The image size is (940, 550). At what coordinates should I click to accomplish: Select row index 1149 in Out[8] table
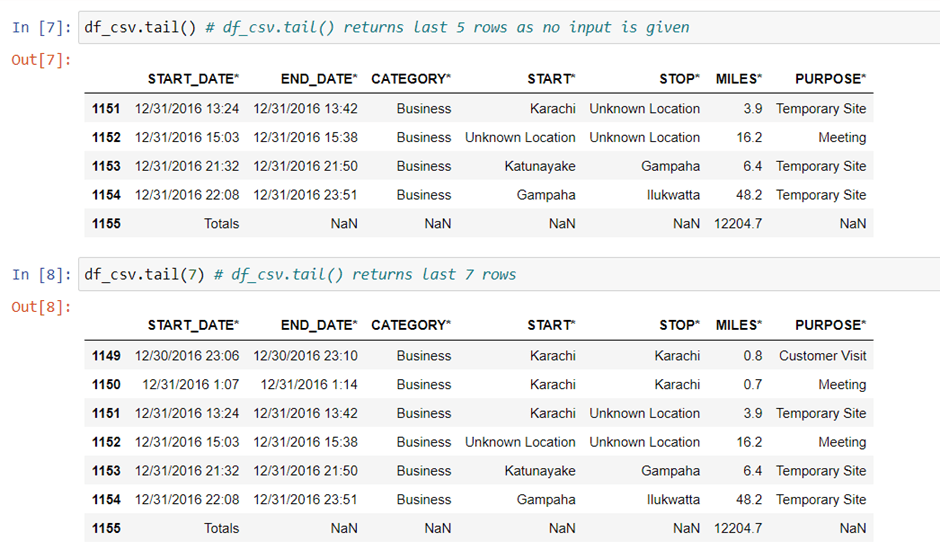(x=106, y=356)
